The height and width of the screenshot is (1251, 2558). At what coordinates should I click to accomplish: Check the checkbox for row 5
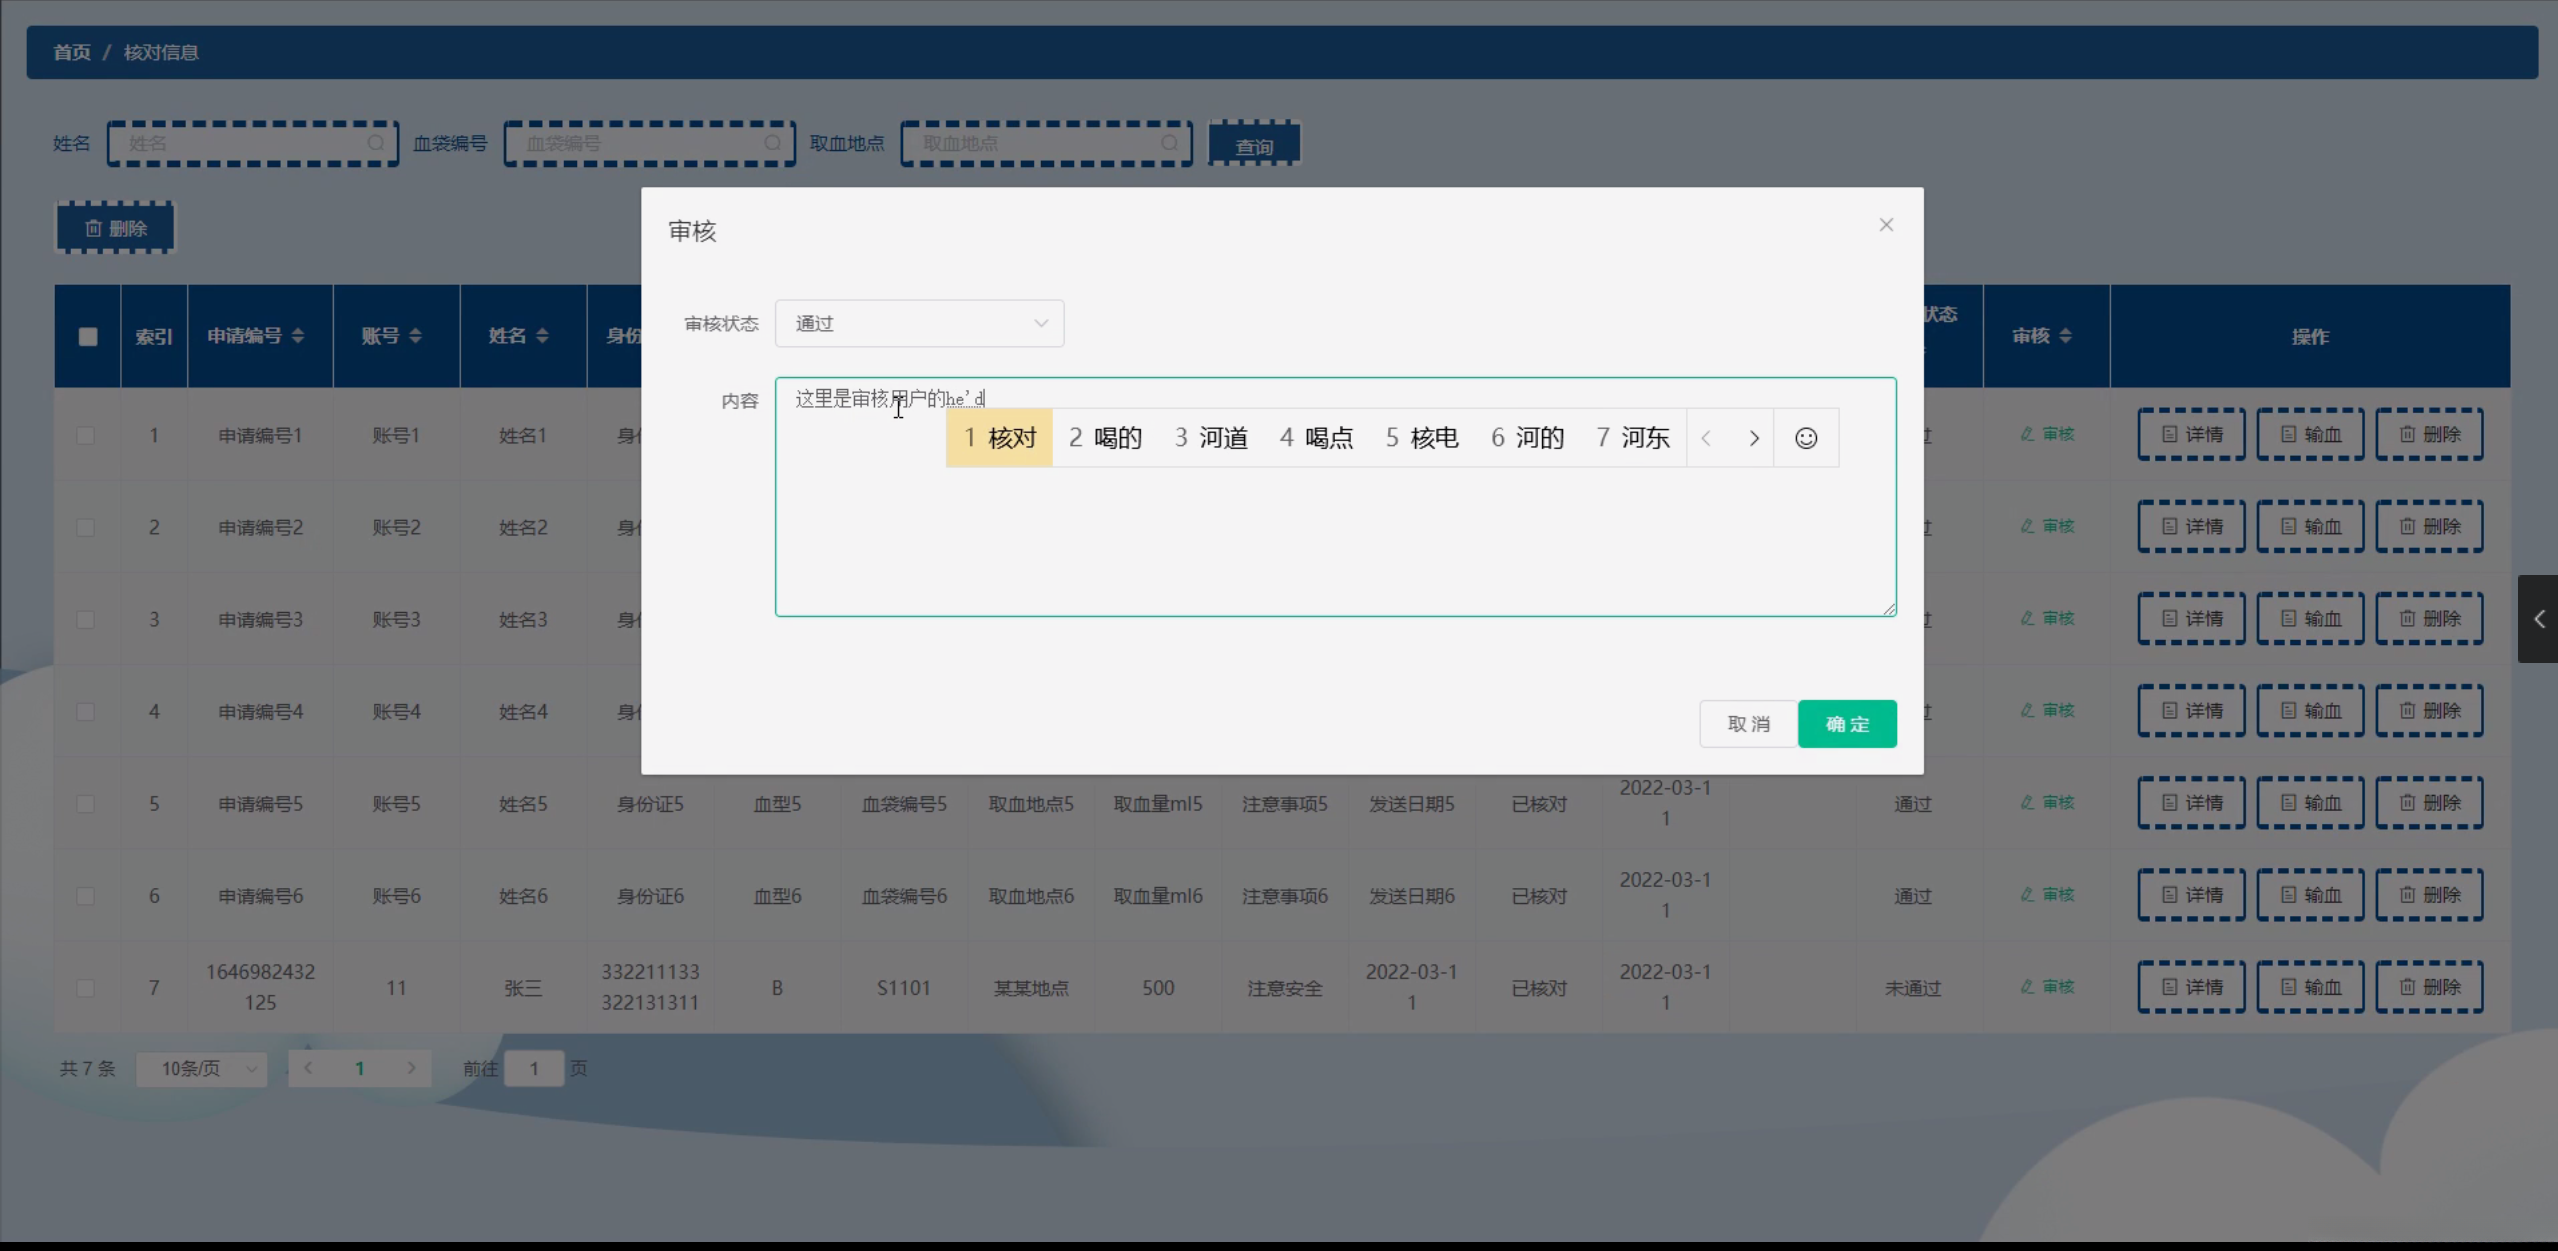click(86, 804)
